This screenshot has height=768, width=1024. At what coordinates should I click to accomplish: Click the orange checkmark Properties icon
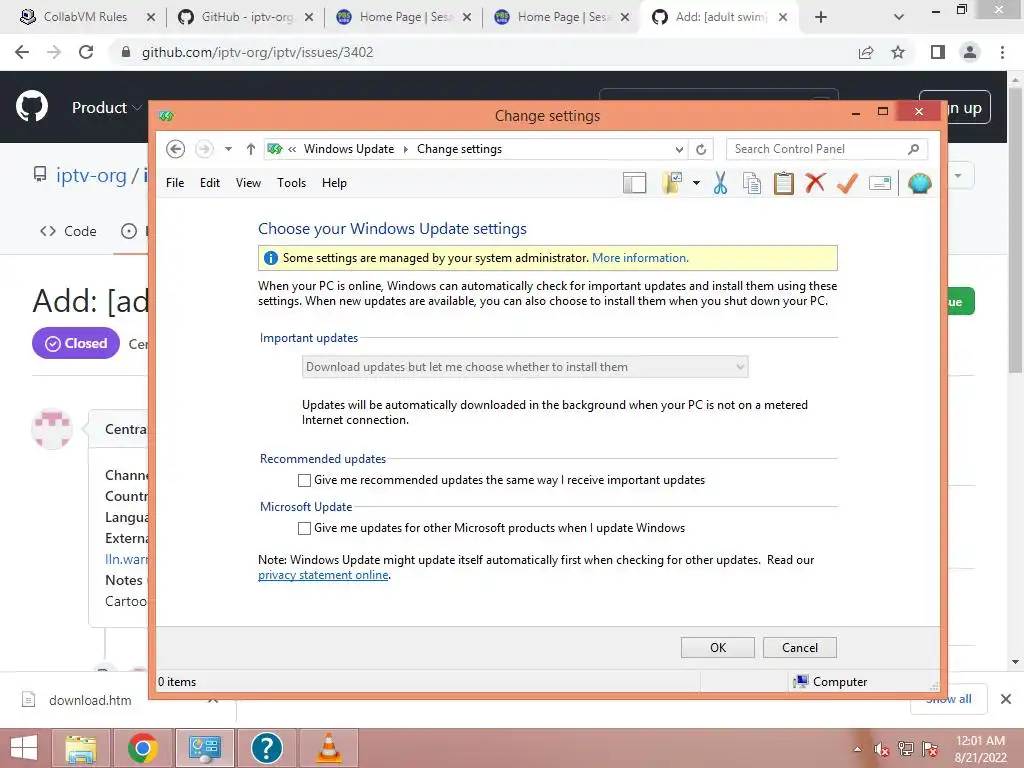coord(847,184)
